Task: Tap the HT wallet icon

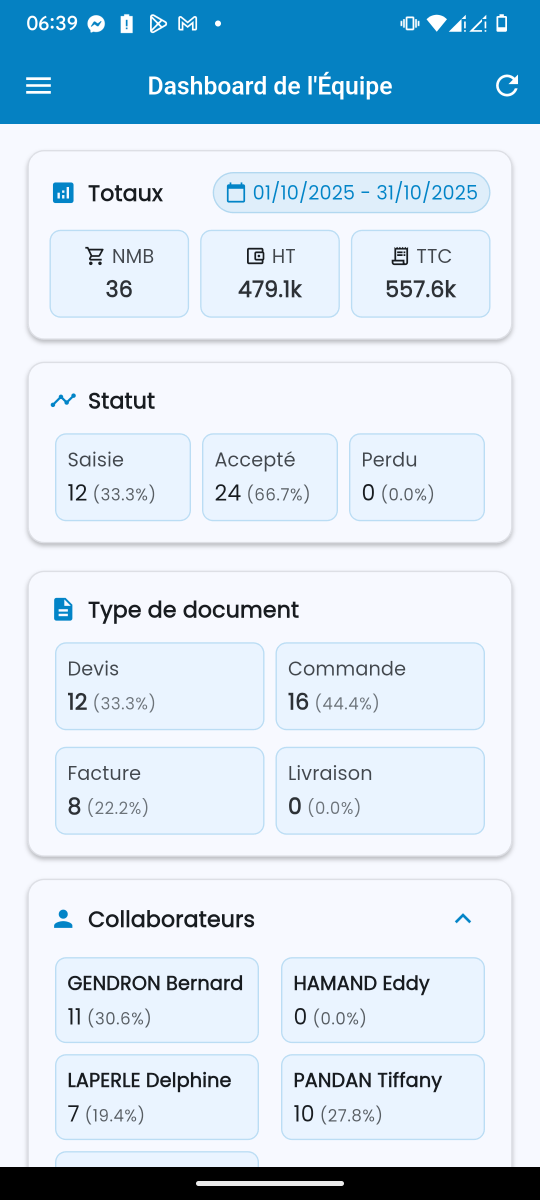Action: [x=255, y=257]
